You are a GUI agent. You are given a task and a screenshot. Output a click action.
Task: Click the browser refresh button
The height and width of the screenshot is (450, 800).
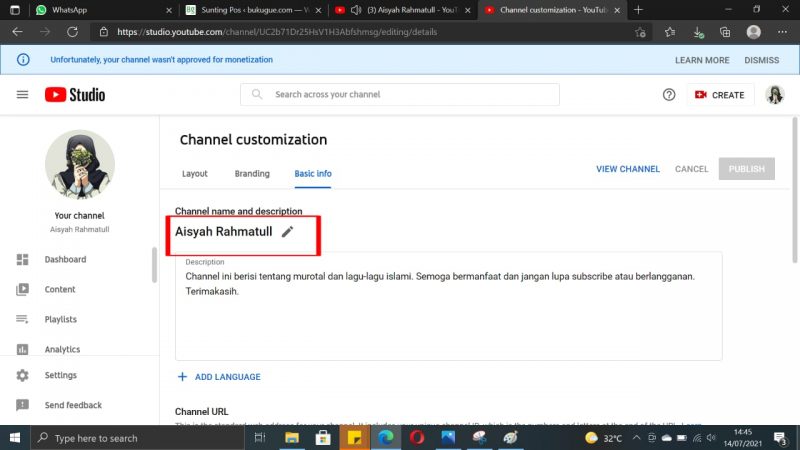pyautogui.click(x=72, y=32)
